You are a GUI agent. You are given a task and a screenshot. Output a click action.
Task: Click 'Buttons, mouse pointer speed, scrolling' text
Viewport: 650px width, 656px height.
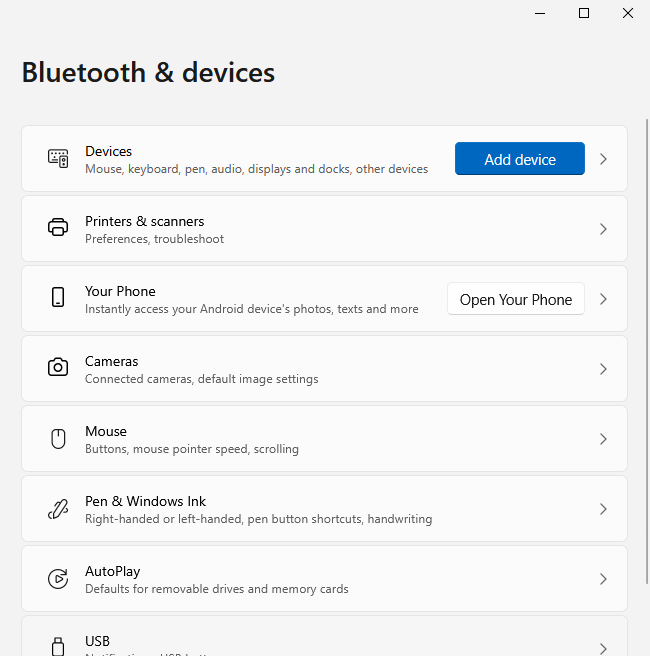(192, 449)
